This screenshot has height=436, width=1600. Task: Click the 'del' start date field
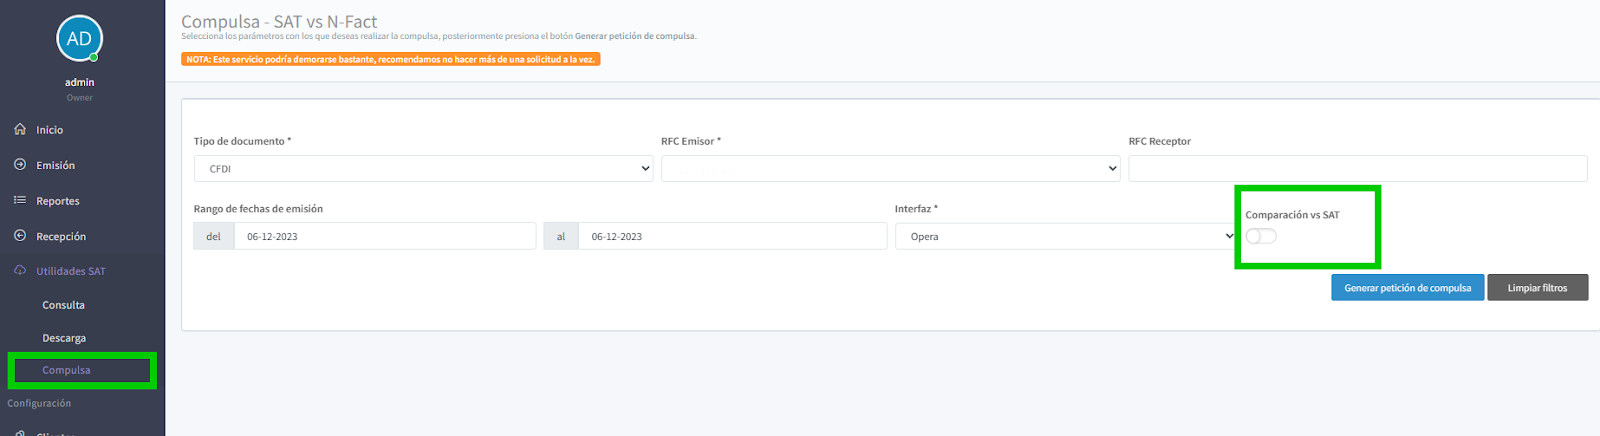(x=385, y=237)
